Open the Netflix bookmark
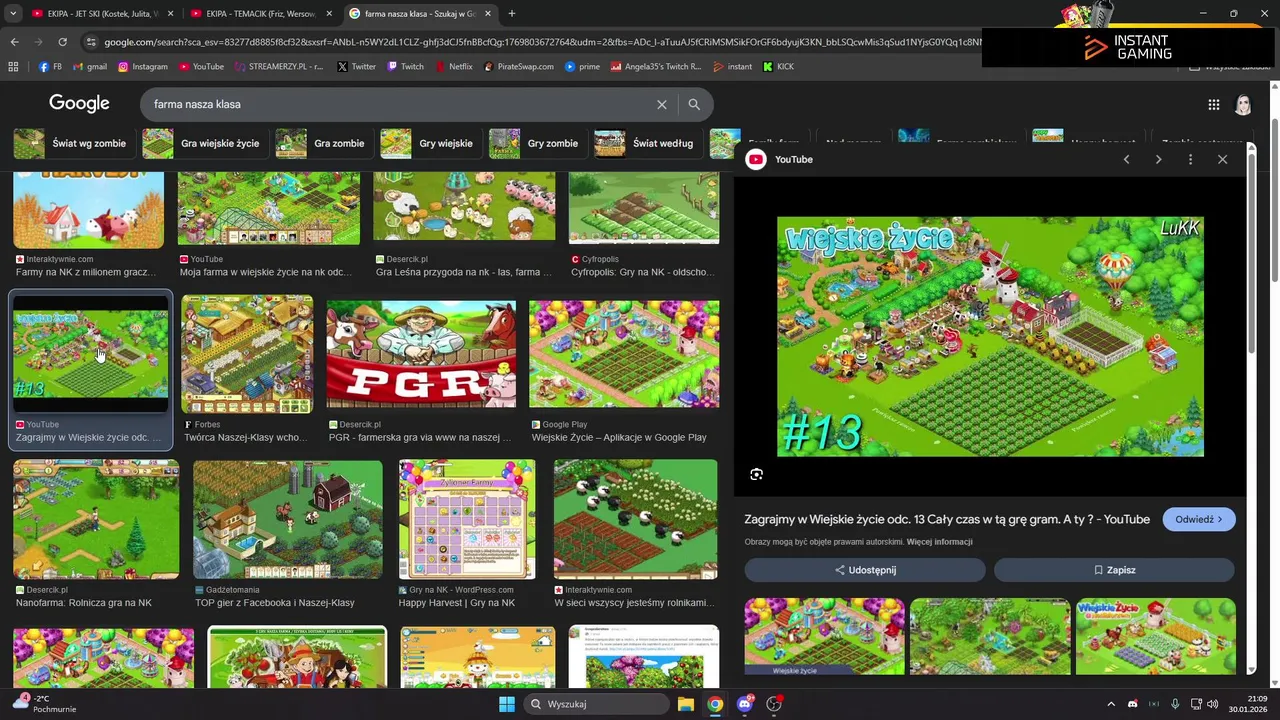1280x720 pixels. pos(453,67)
